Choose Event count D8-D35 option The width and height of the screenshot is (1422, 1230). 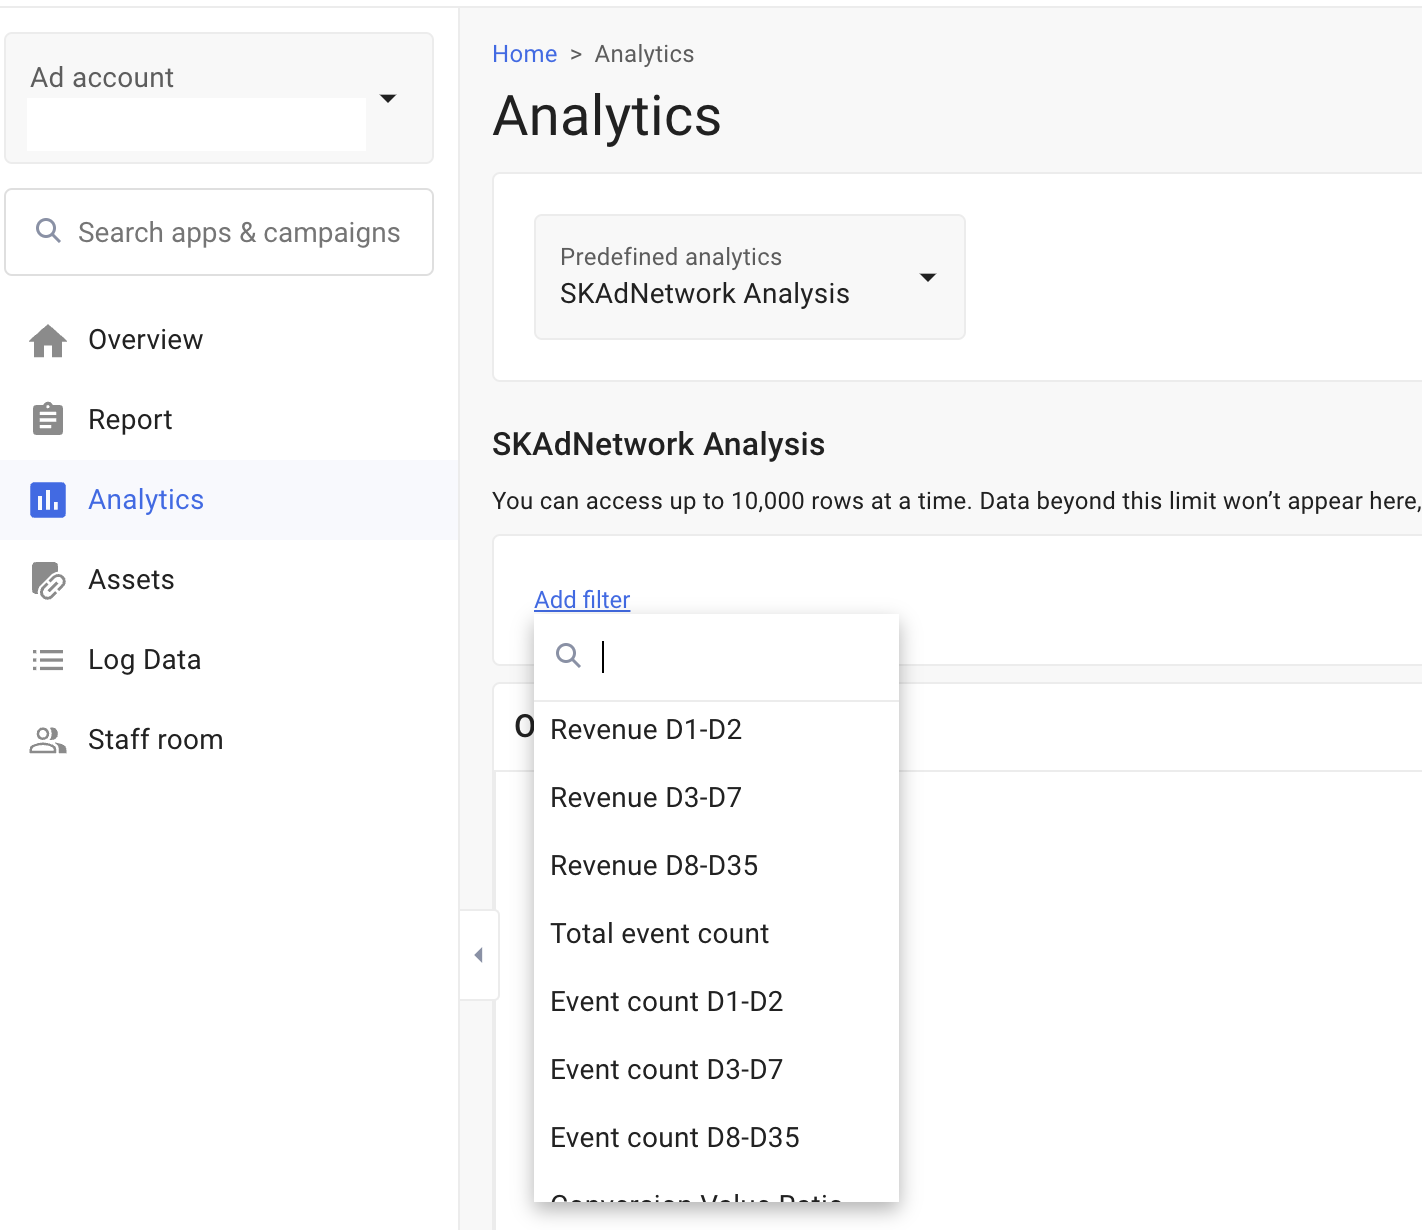pos(674,1138)
